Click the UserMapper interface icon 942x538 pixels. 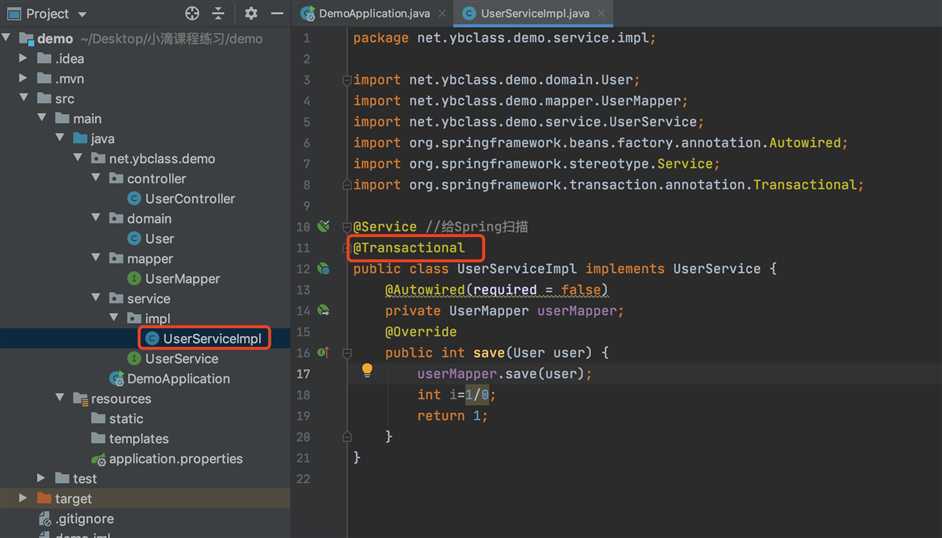(x=134, y=279)
